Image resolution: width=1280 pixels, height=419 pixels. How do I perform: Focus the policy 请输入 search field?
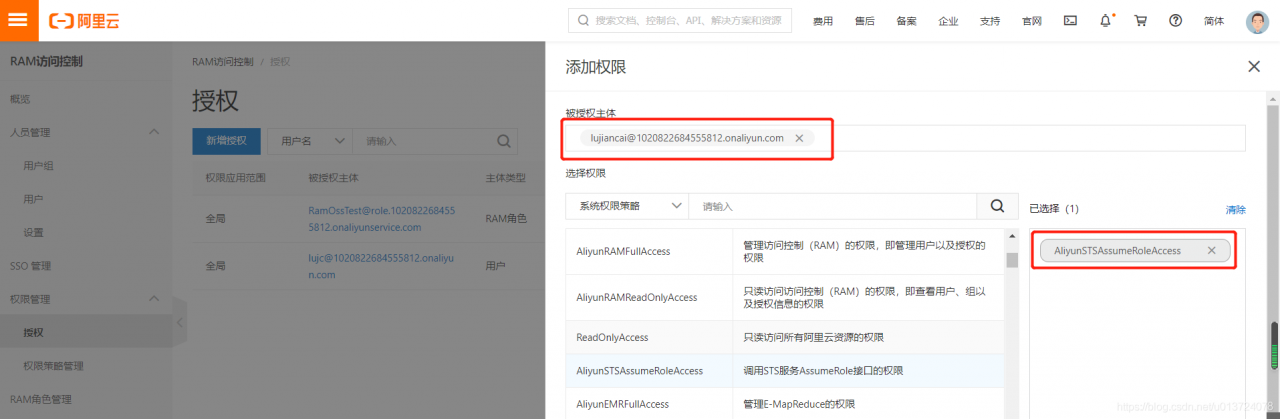833,206
